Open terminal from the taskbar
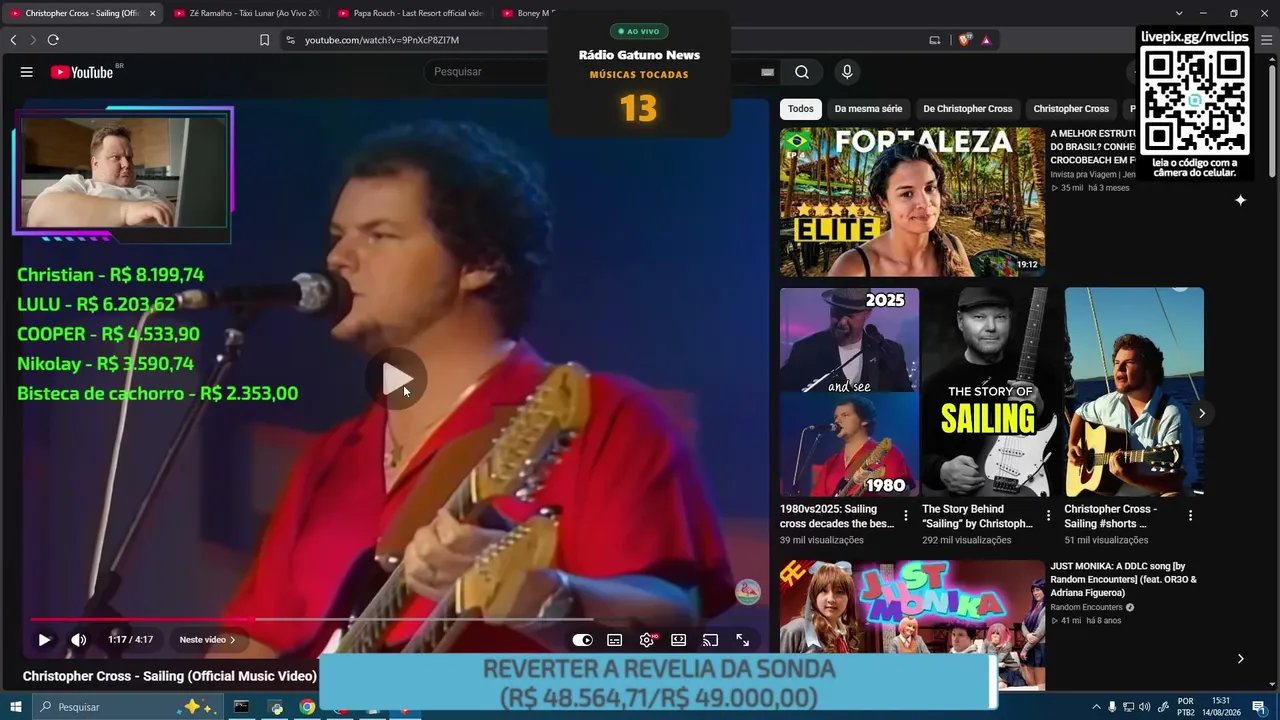Screen dimensions: 1280x720 [x=241, y=707]
